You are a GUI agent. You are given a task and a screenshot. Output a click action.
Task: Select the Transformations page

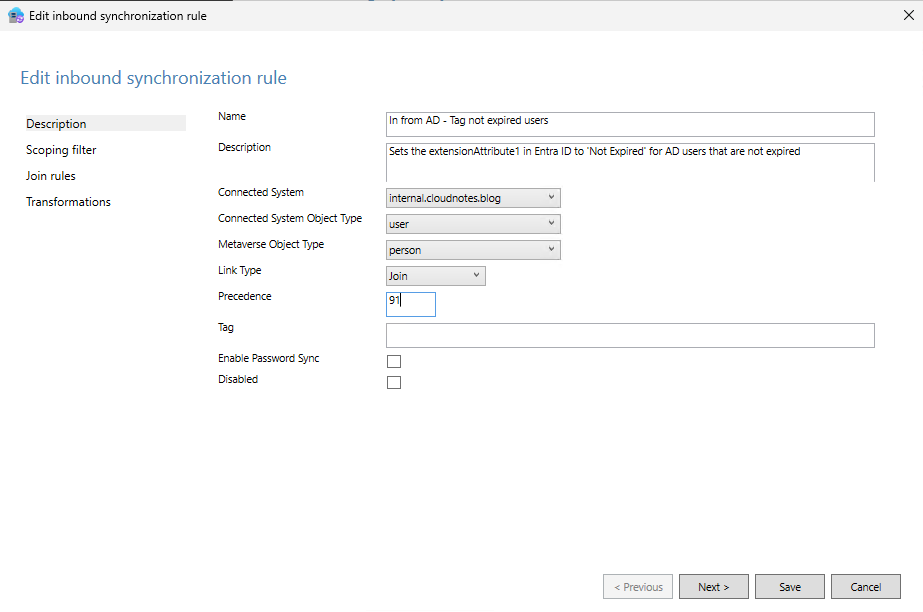pyautogui.click(x=68, y=201)
